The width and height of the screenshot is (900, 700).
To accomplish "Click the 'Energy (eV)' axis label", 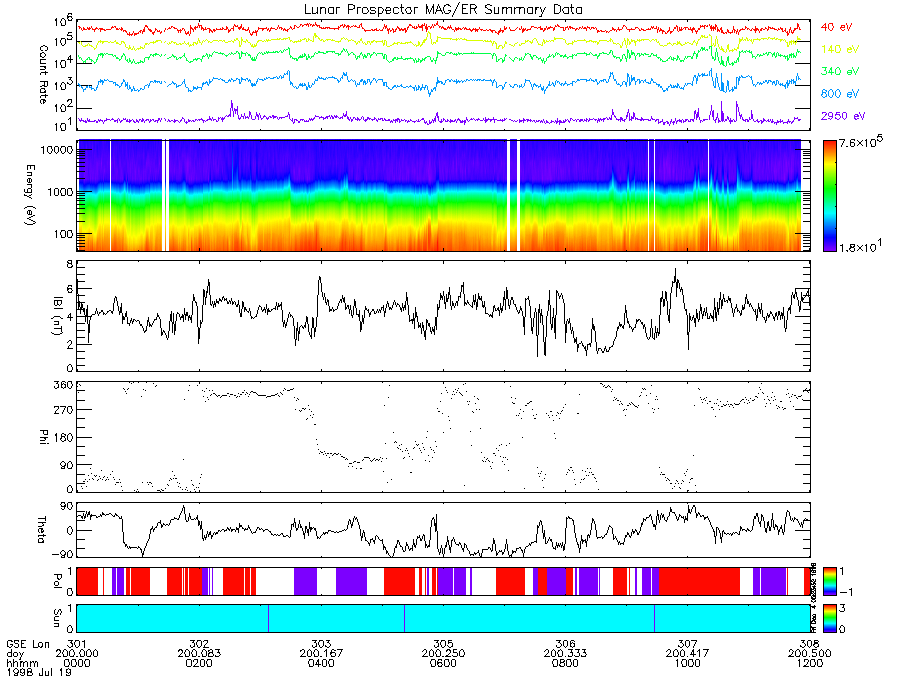I will click(30, 195).
